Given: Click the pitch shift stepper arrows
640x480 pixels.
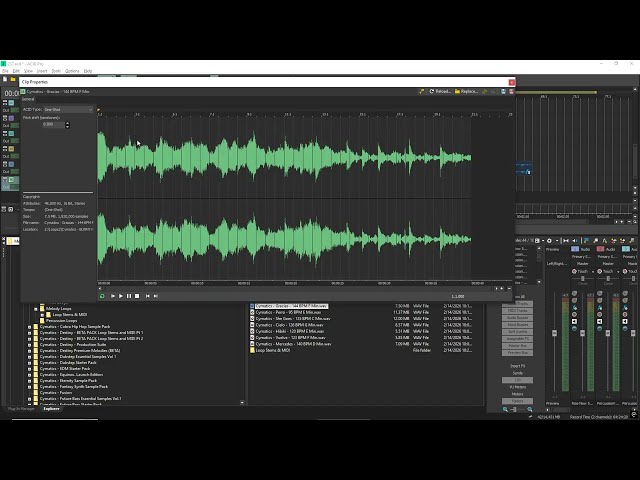Looking at the screenshot, I should click(x=67, y=124).
